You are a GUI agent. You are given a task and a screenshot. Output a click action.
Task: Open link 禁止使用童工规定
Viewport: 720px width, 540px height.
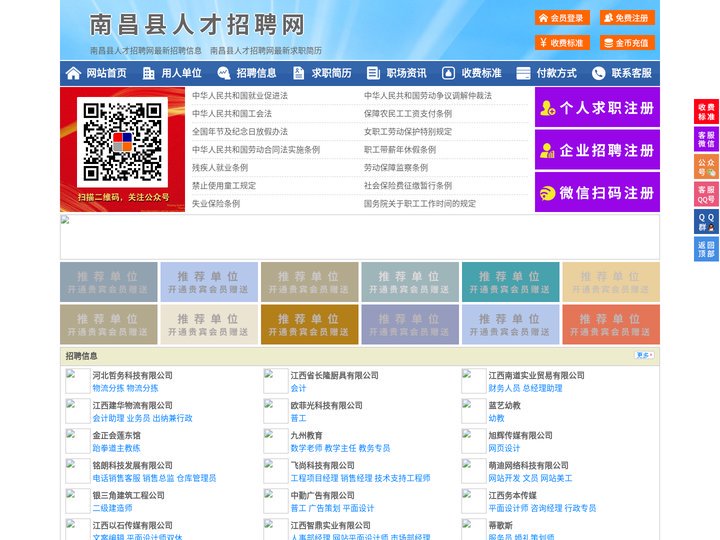pos(224,186)
